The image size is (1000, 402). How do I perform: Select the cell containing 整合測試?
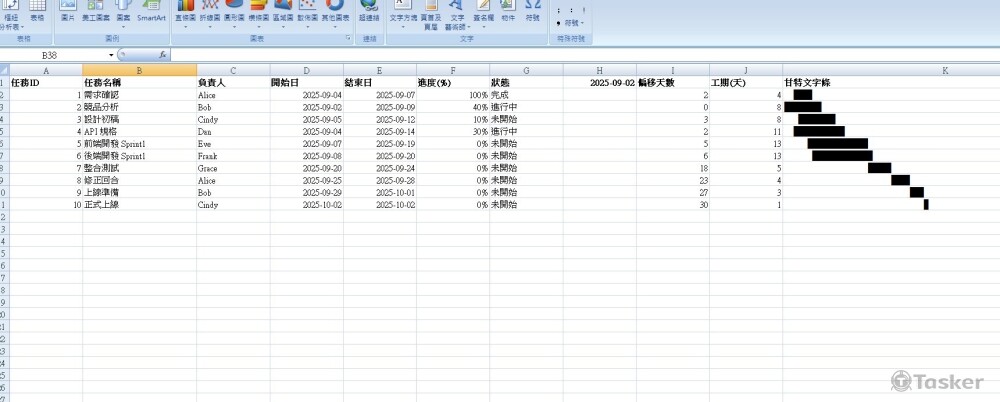pyautogui.click(x=140, y=168)
